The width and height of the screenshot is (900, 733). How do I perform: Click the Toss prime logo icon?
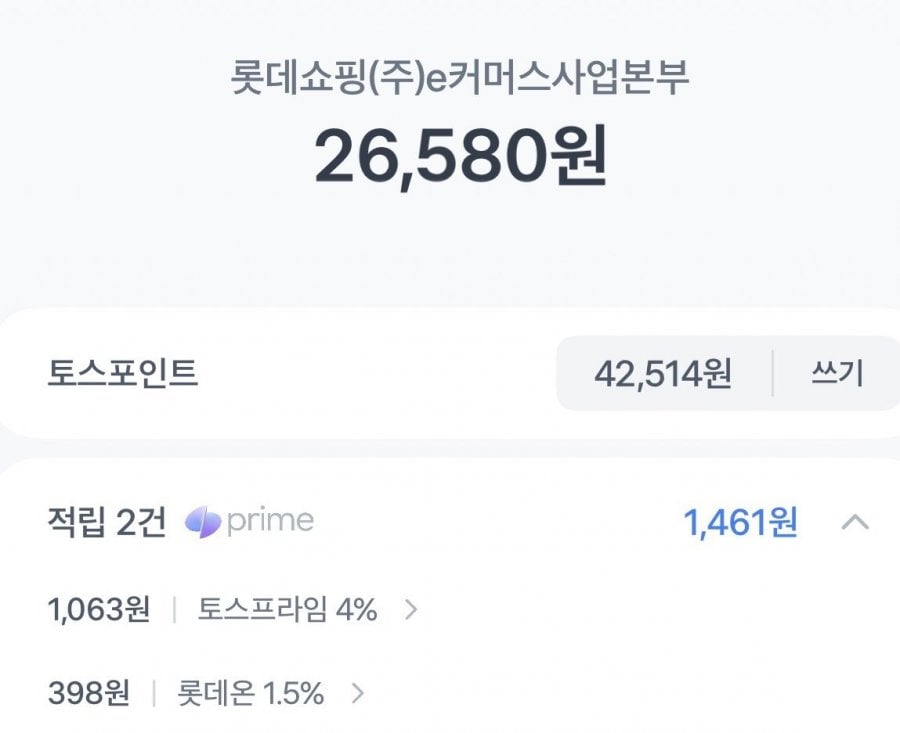[203, 522]
